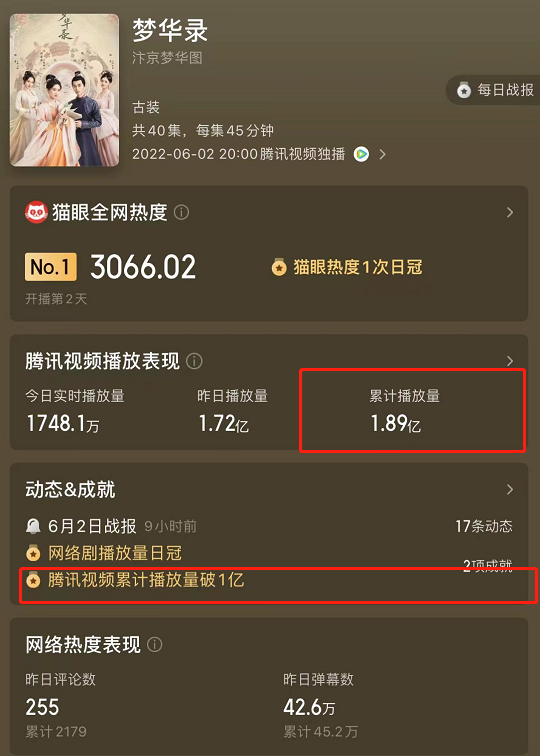Screen dimensions: 540x756
Task: Tap info icon beside 腾讯视频播放表现
Action: point(194,361)
